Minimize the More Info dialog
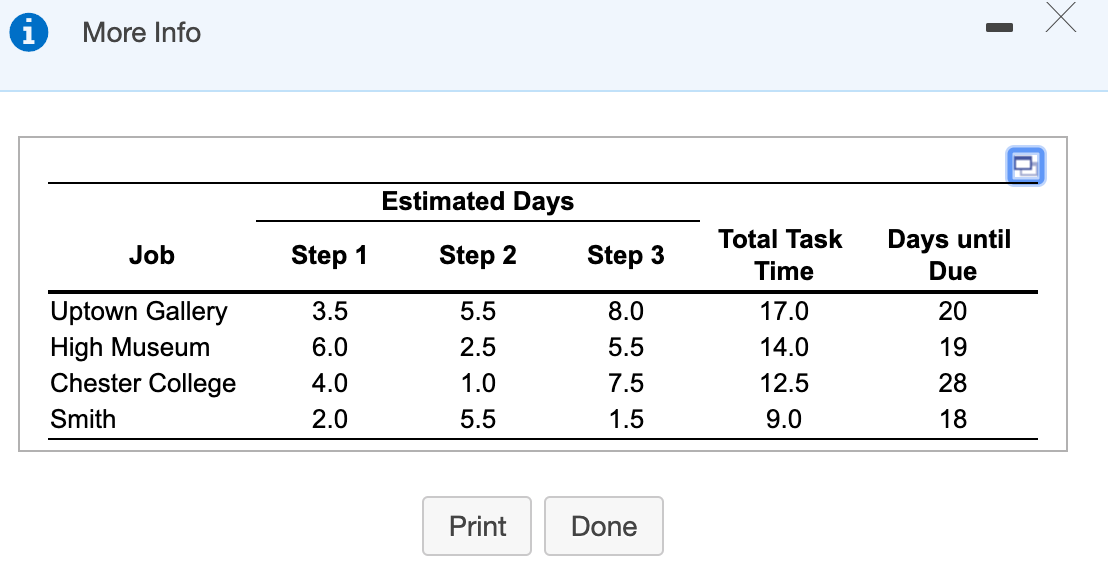 pyautogui.click(x=998, y=32)
